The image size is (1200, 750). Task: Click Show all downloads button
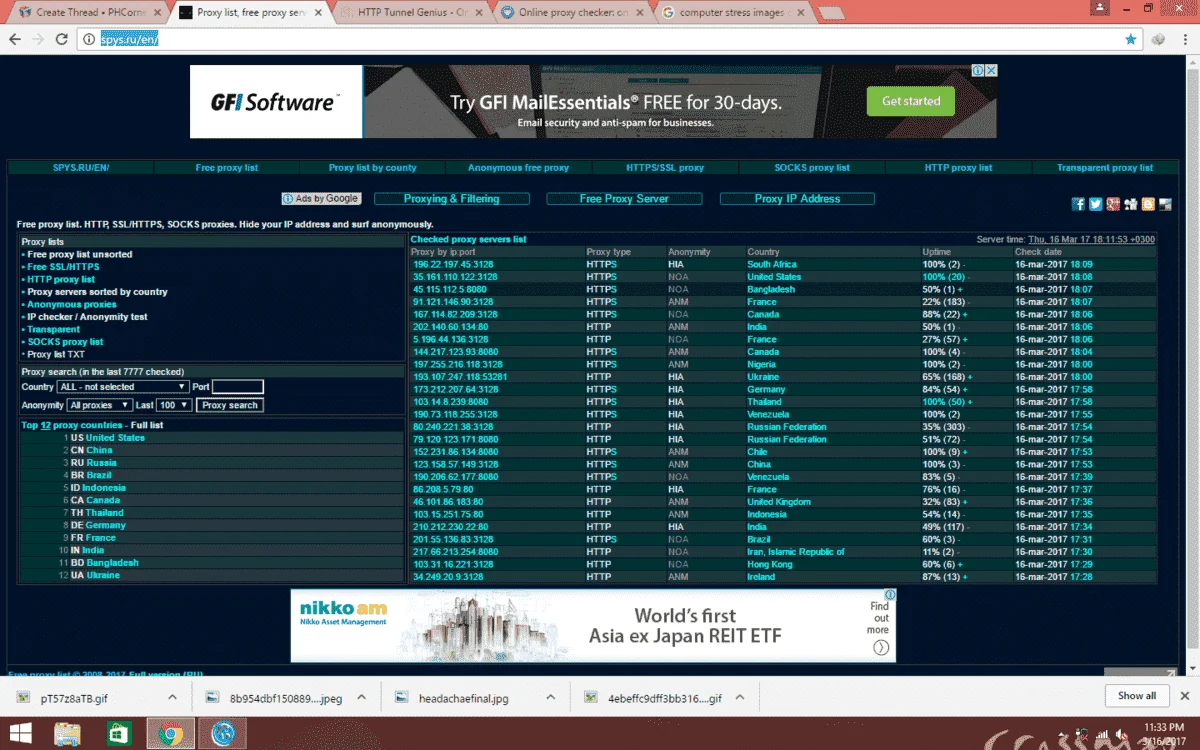tap(1137, 696)
